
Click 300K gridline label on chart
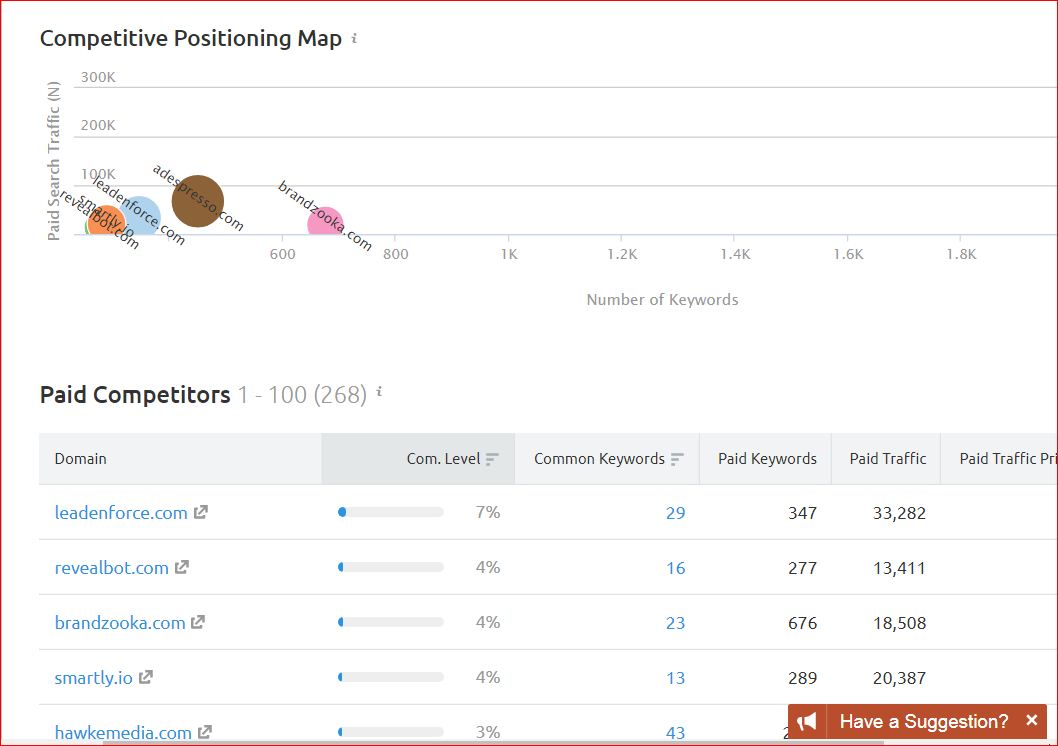[x=98, y=77]
